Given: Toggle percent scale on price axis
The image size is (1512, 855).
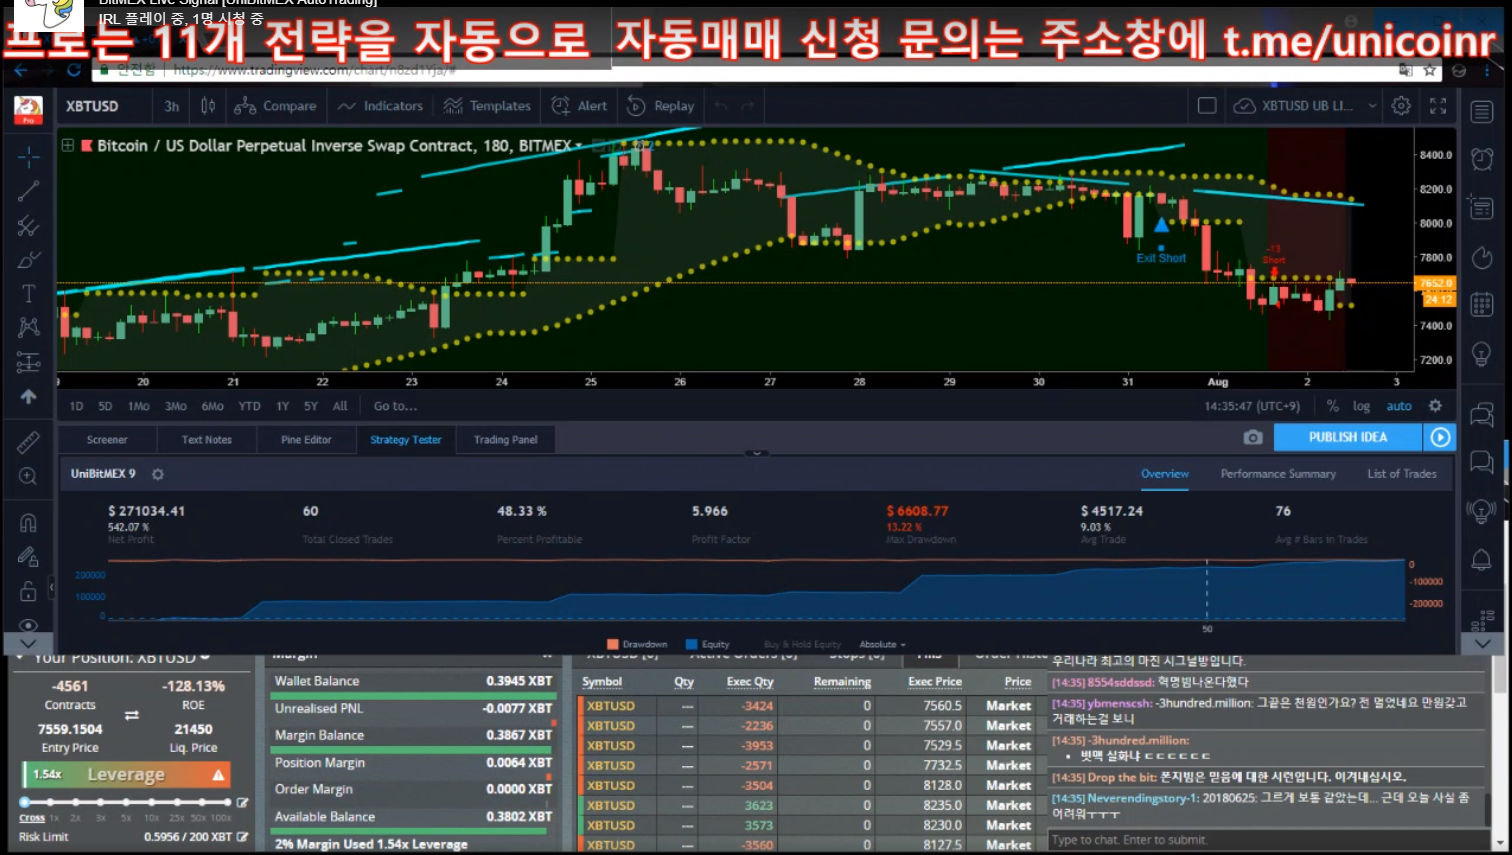Looking at the screenshot, I should (x=1332, y=406).
